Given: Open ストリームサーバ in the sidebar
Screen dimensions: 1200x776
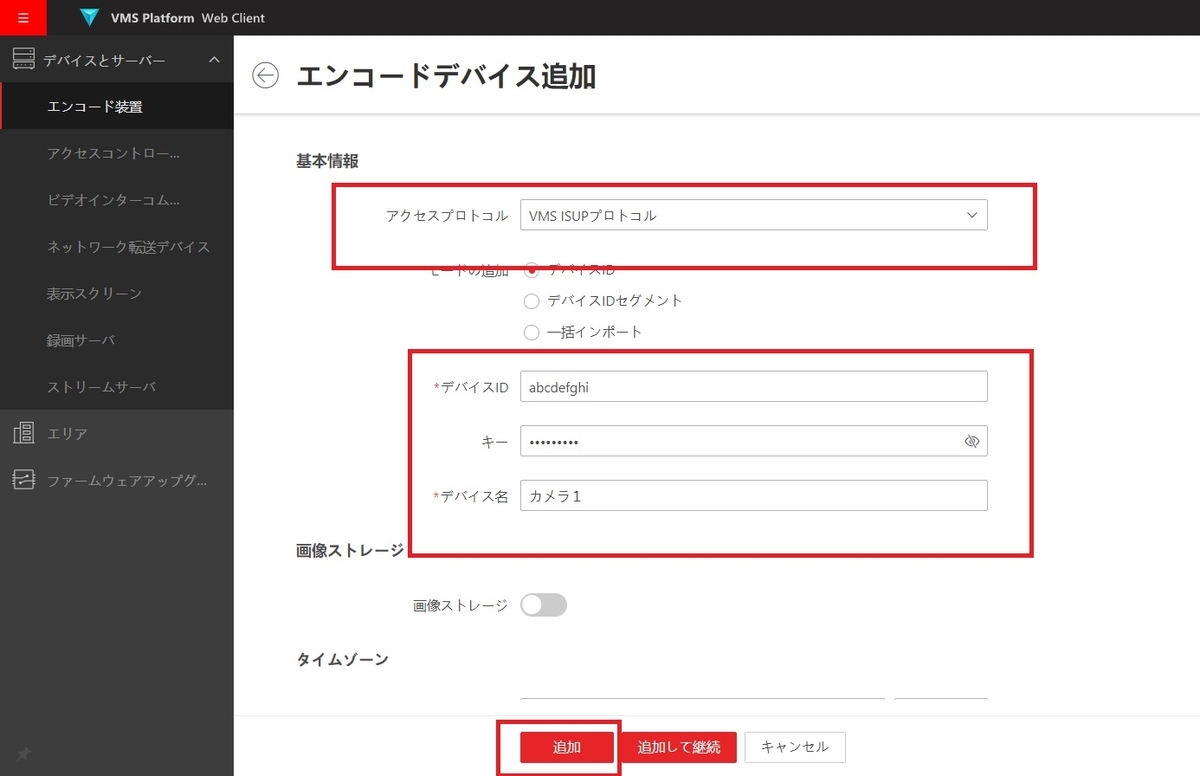Looking at the screenshot, I should point(117,387).
